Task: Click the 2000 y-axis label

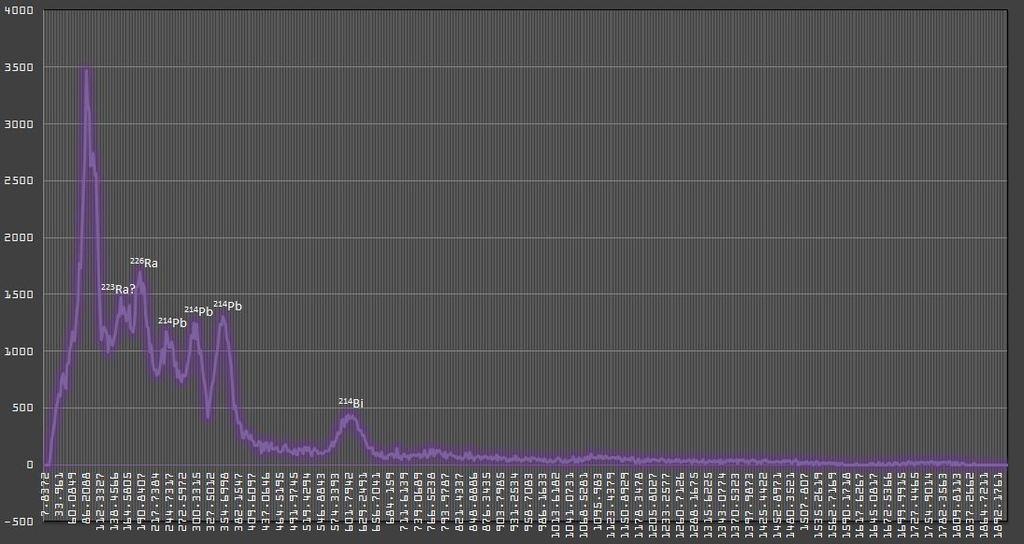Action: click(20, 238)
